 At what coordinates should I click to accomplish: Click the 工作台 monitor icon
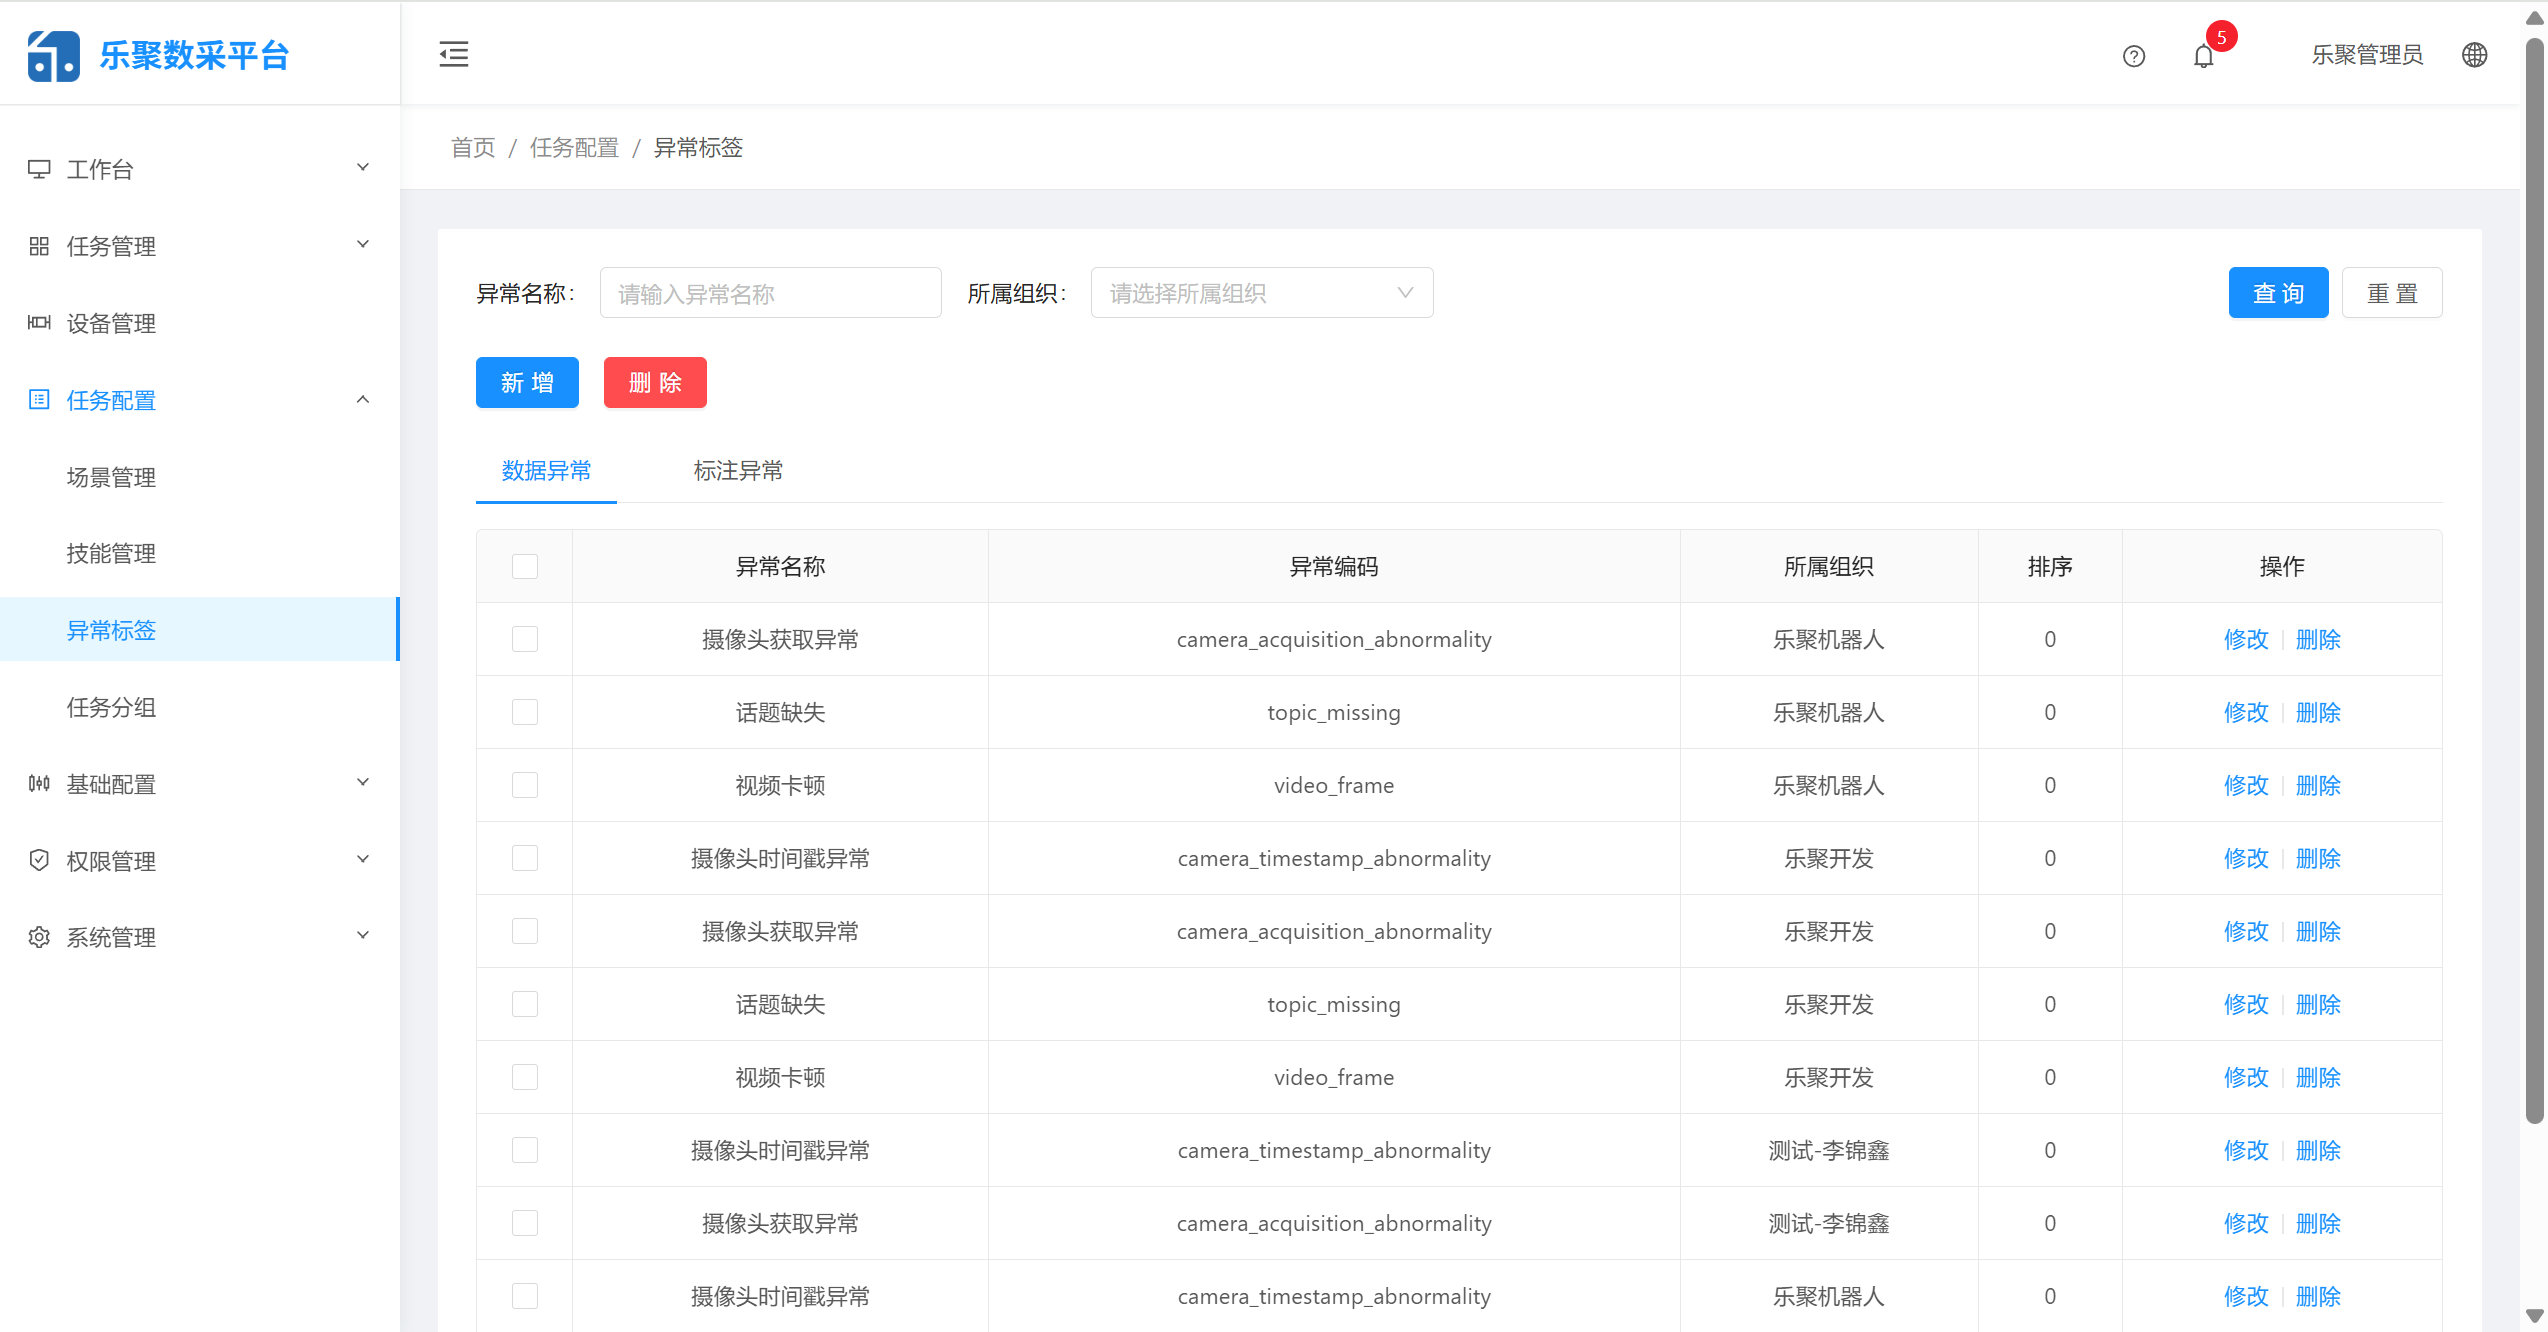[39, 168]
